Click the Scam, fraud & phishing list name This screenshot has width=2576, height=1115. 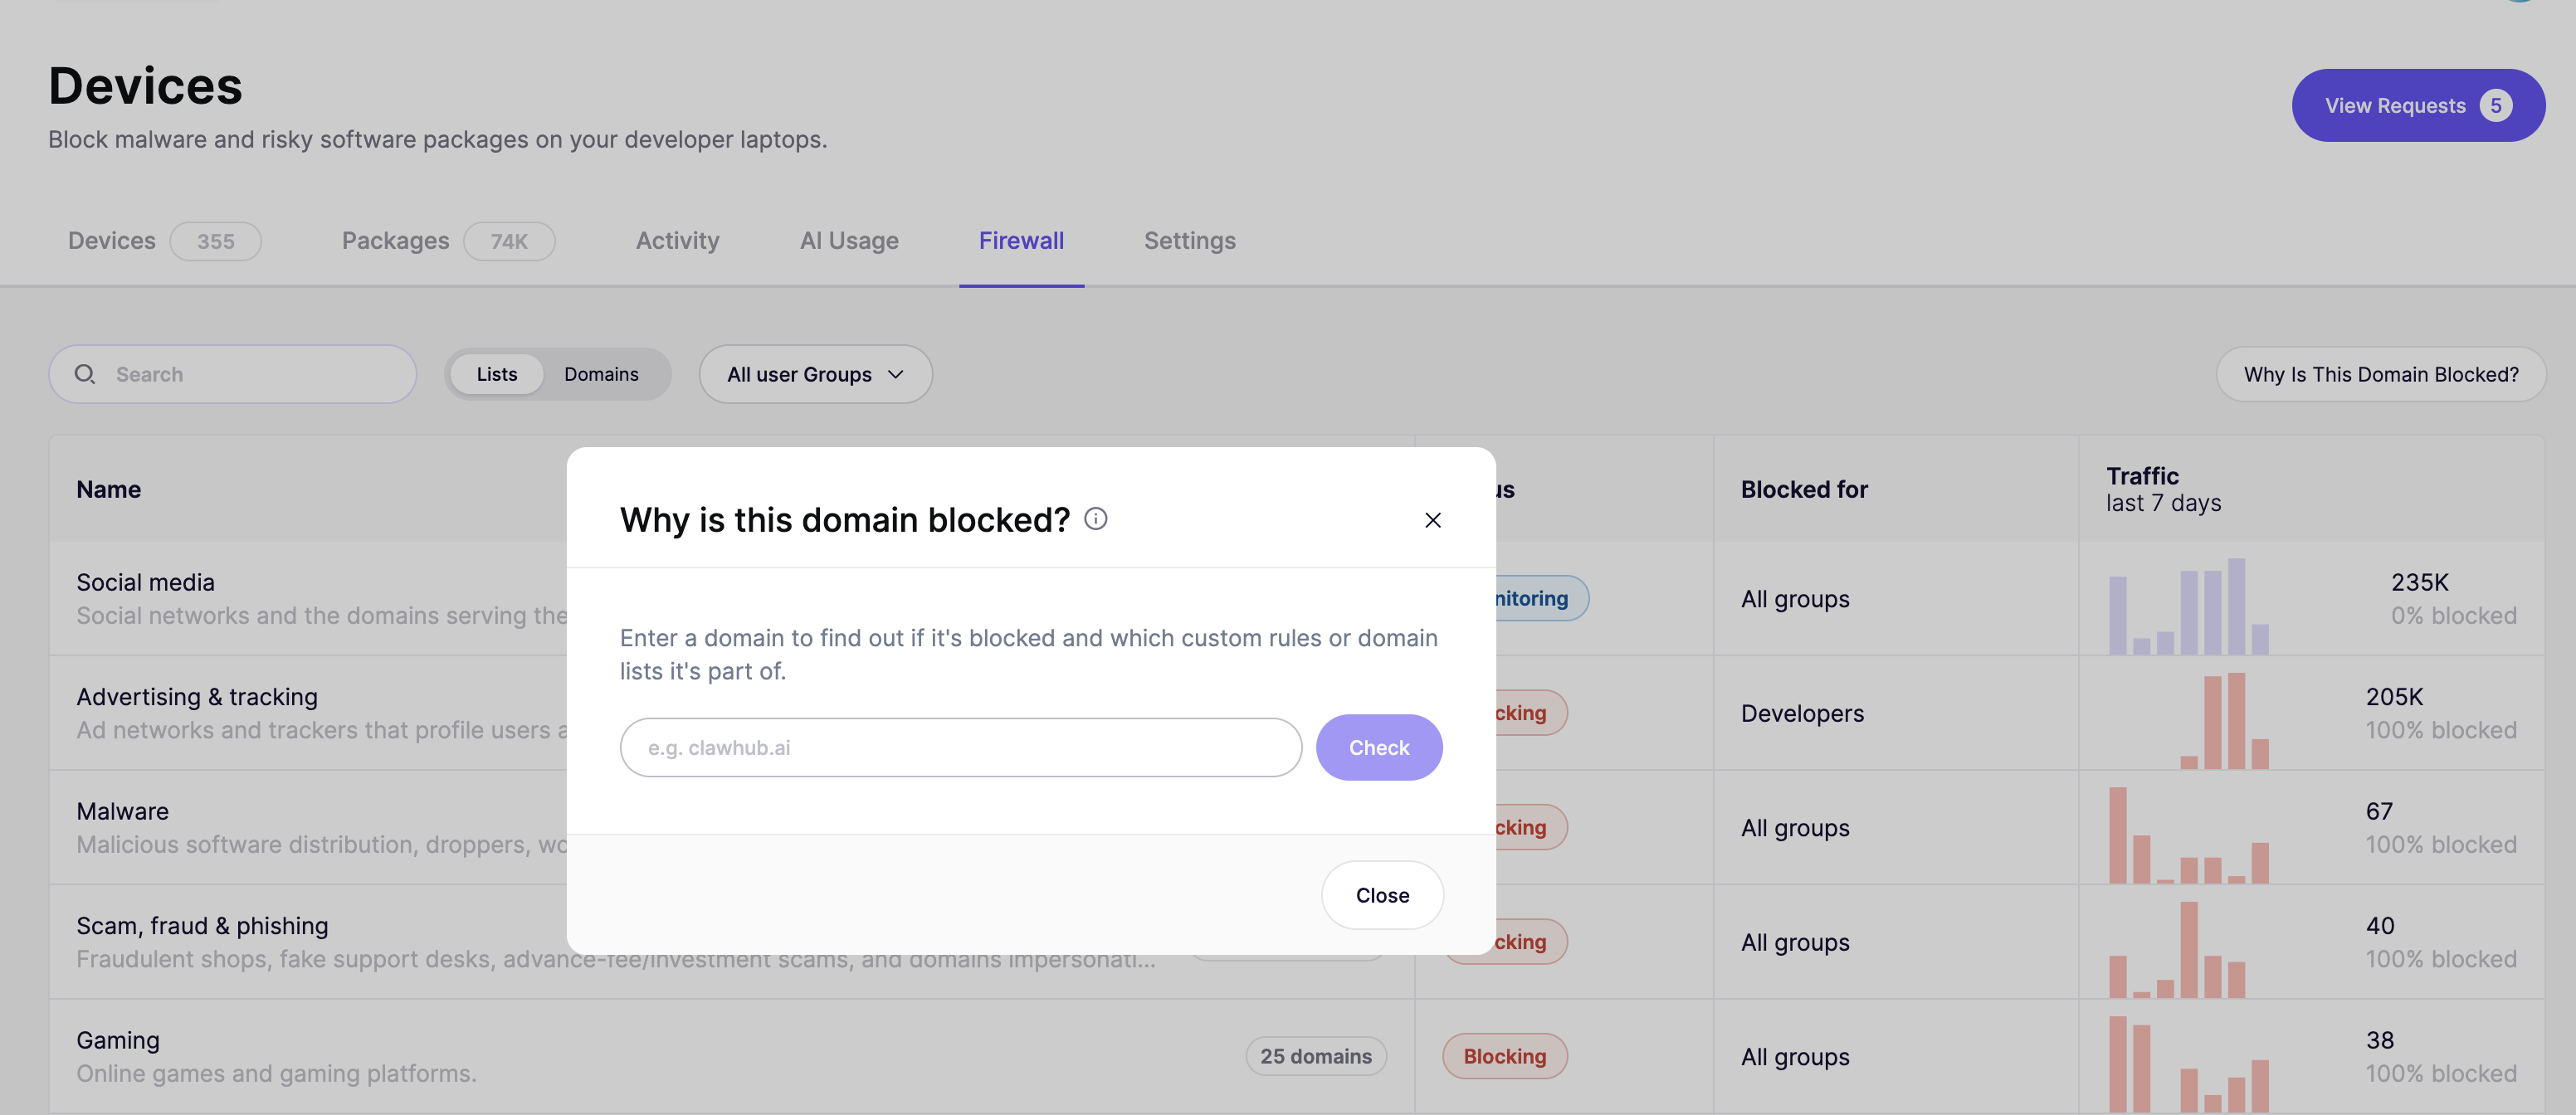pos(202,926)
